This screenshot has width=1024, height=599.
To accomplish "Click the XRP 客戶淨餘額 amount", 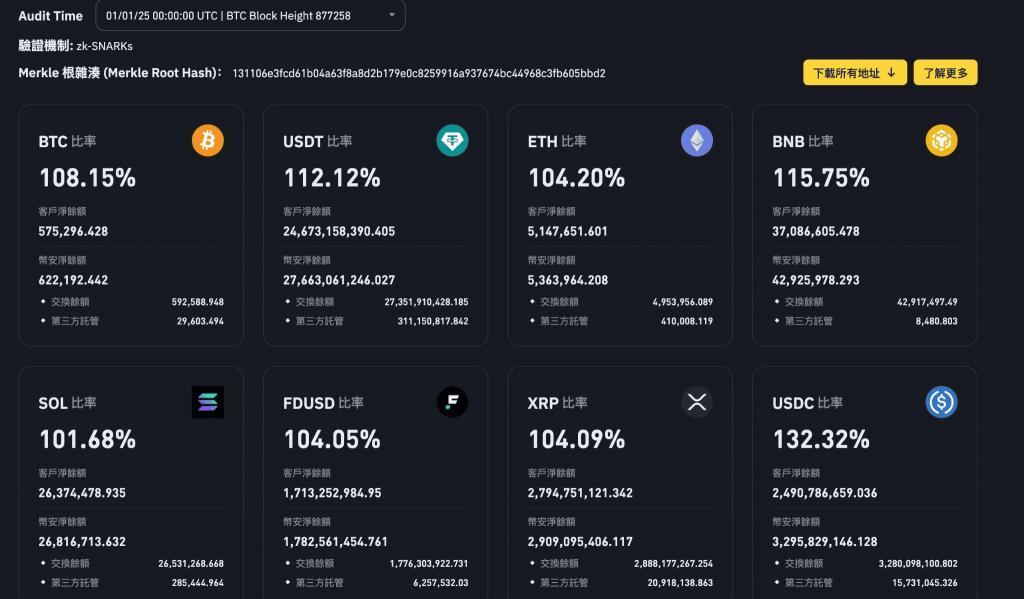I will click(x=580, y=493).
